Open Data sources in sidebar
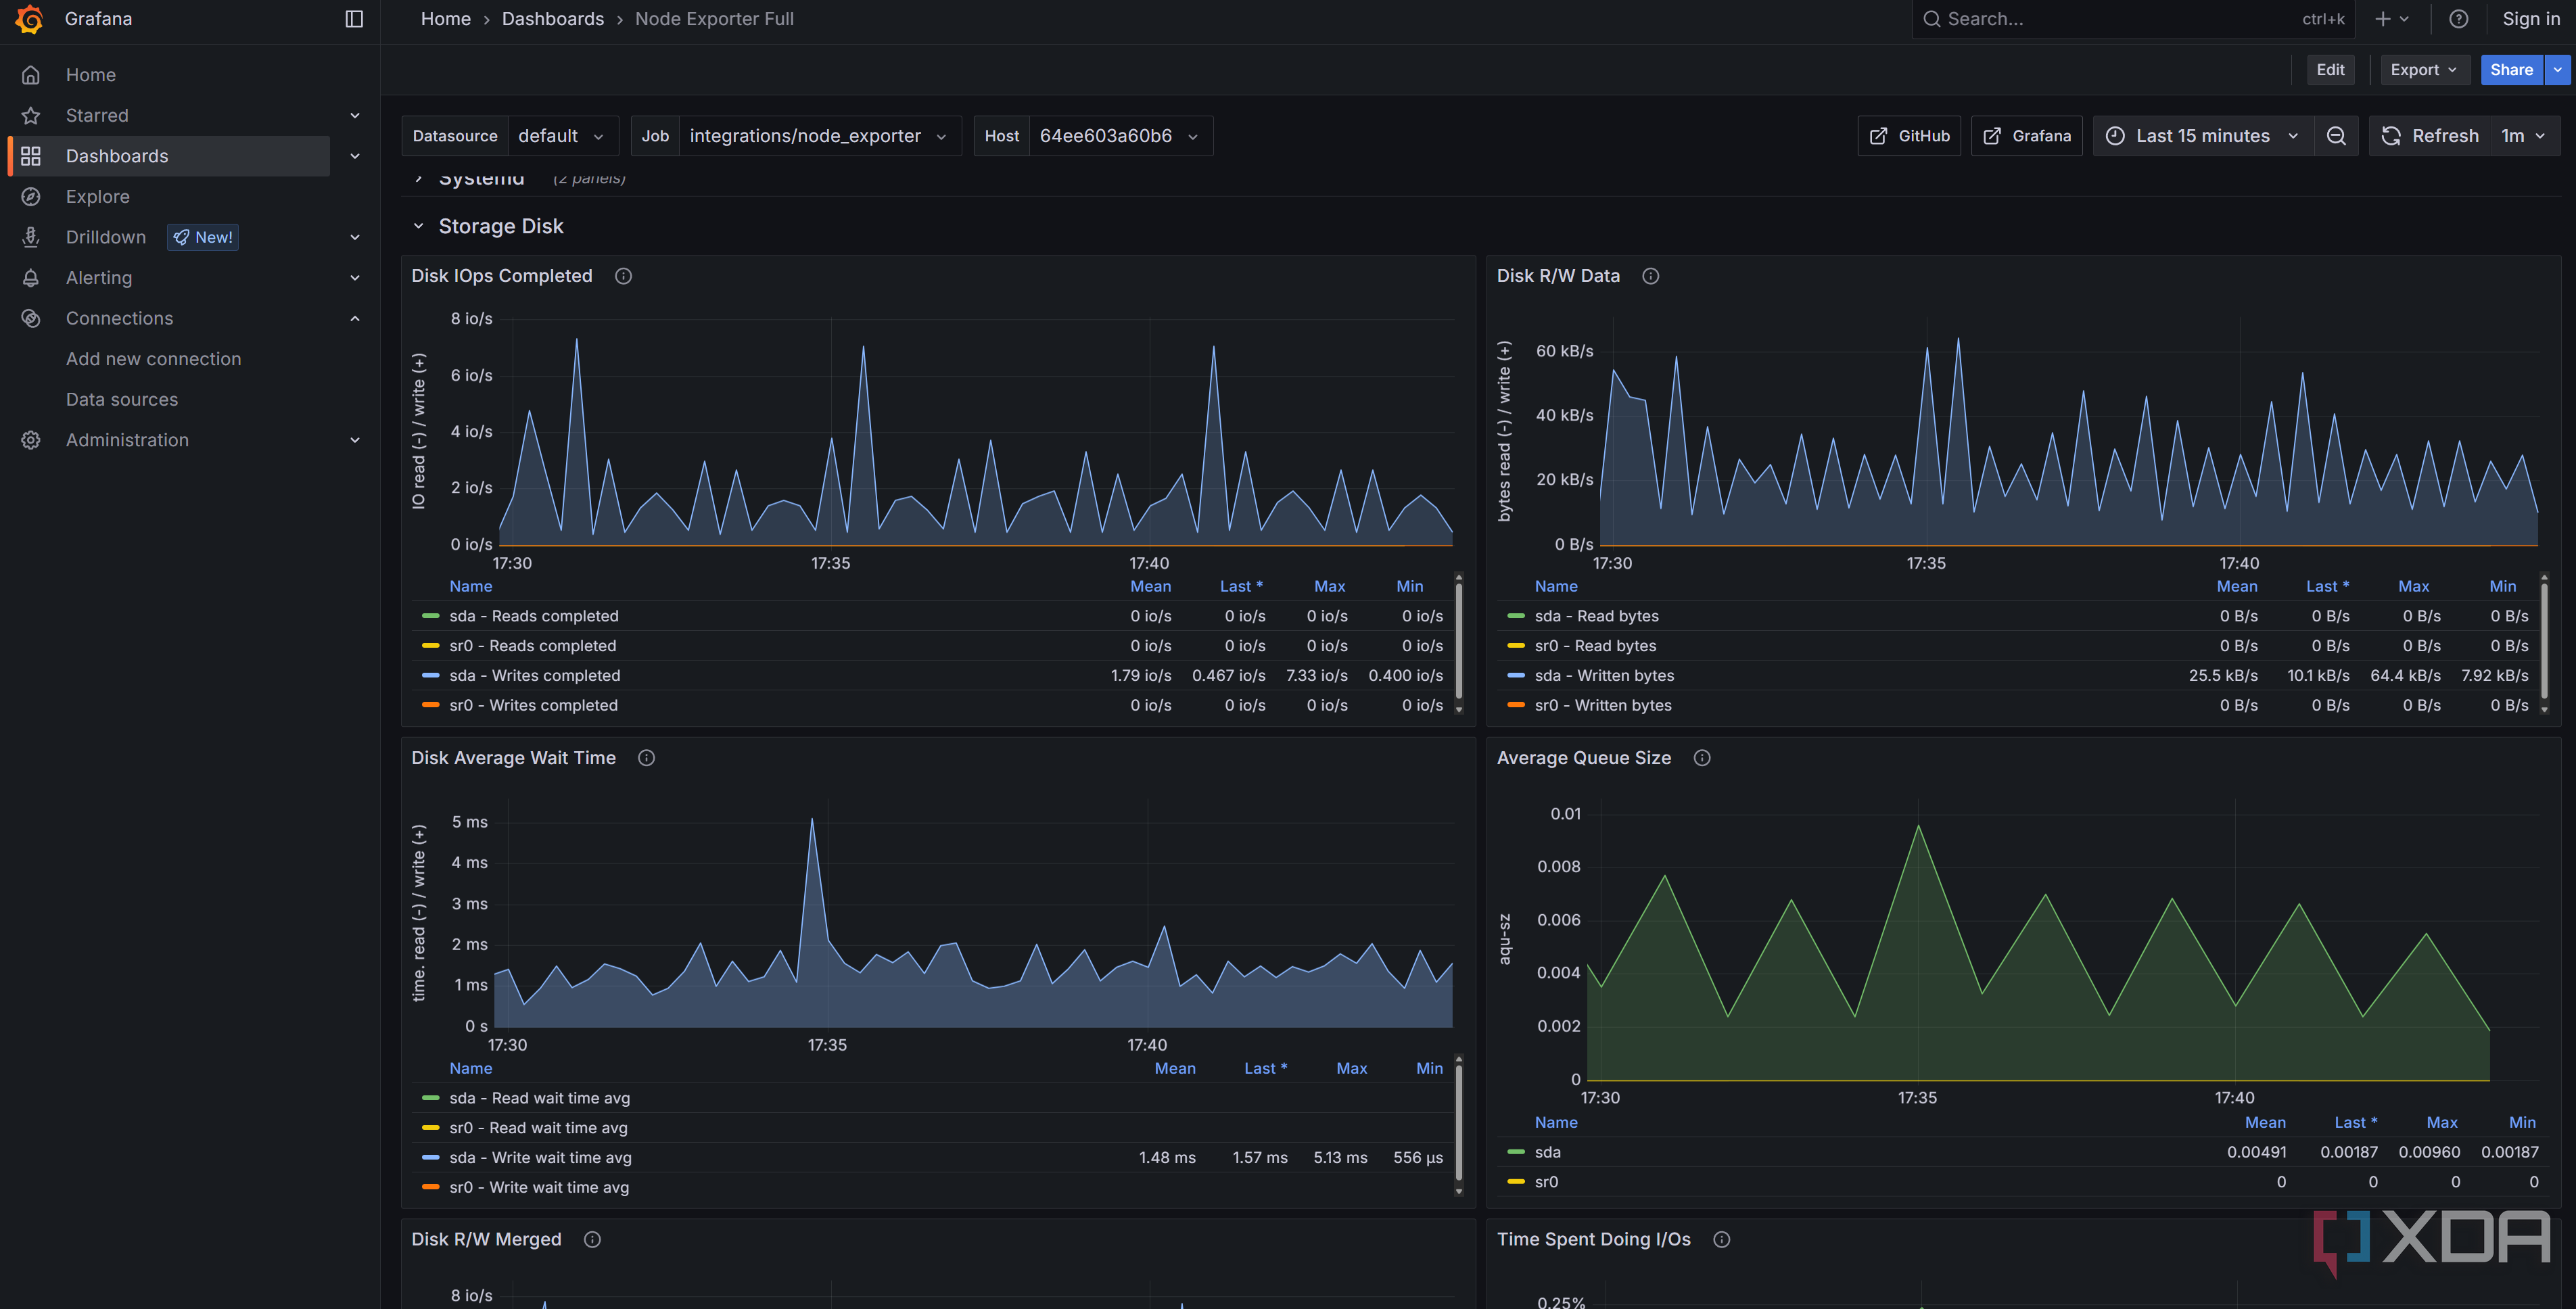The width and height of the screenshot is (2576, 1309). point(122,400)
